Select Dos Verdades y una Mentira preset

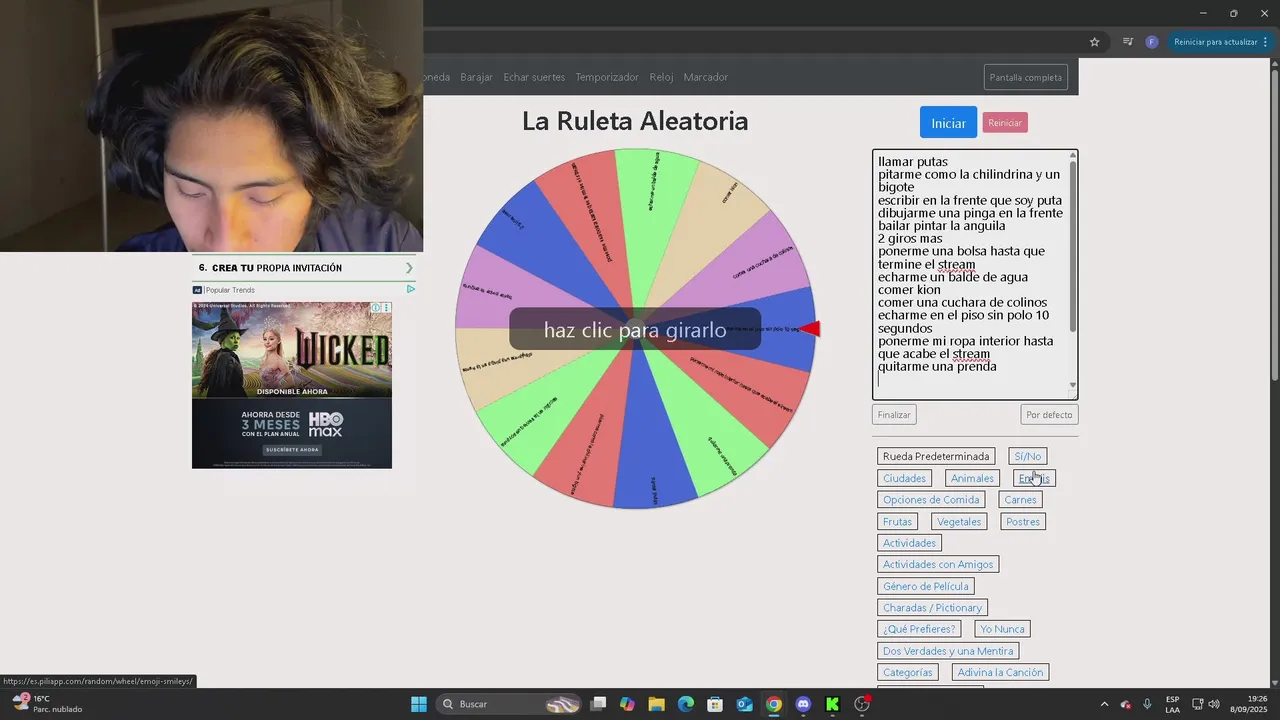(x=948, y=651)
